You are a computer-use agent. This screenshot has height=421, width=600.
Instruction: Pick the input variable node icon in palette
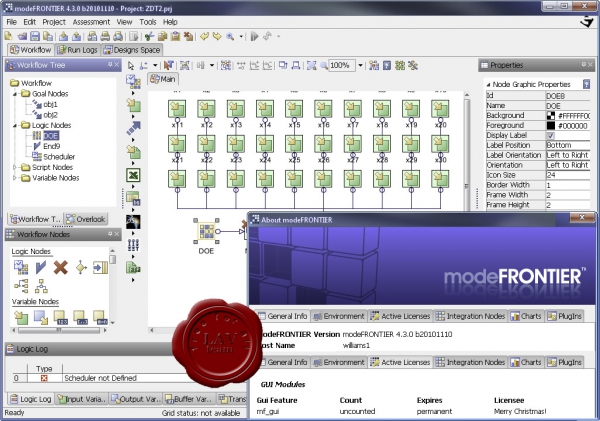(x=21, y=317)
